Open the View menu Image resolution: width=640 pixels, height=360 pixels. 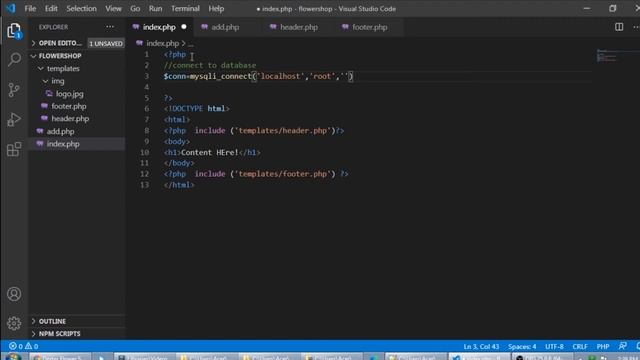click(x=113, y=9)
